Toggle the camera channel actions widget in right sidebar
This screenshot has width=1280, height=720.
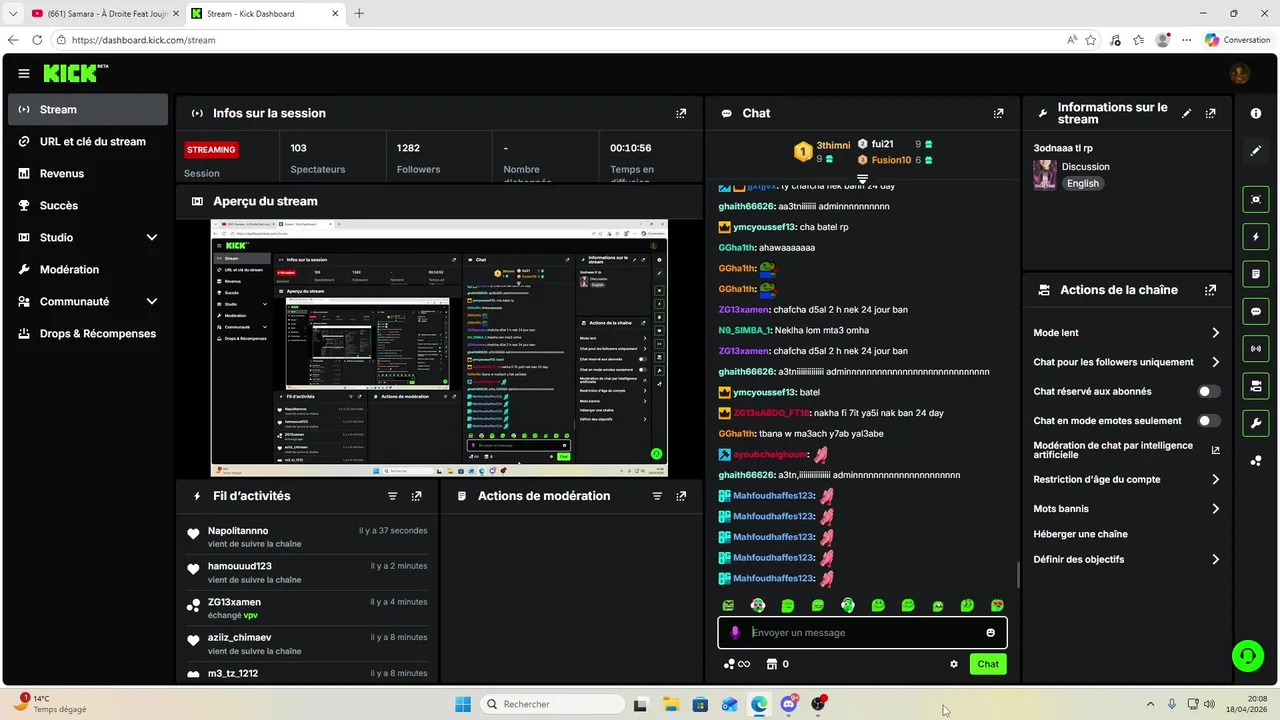(1256, 386)
